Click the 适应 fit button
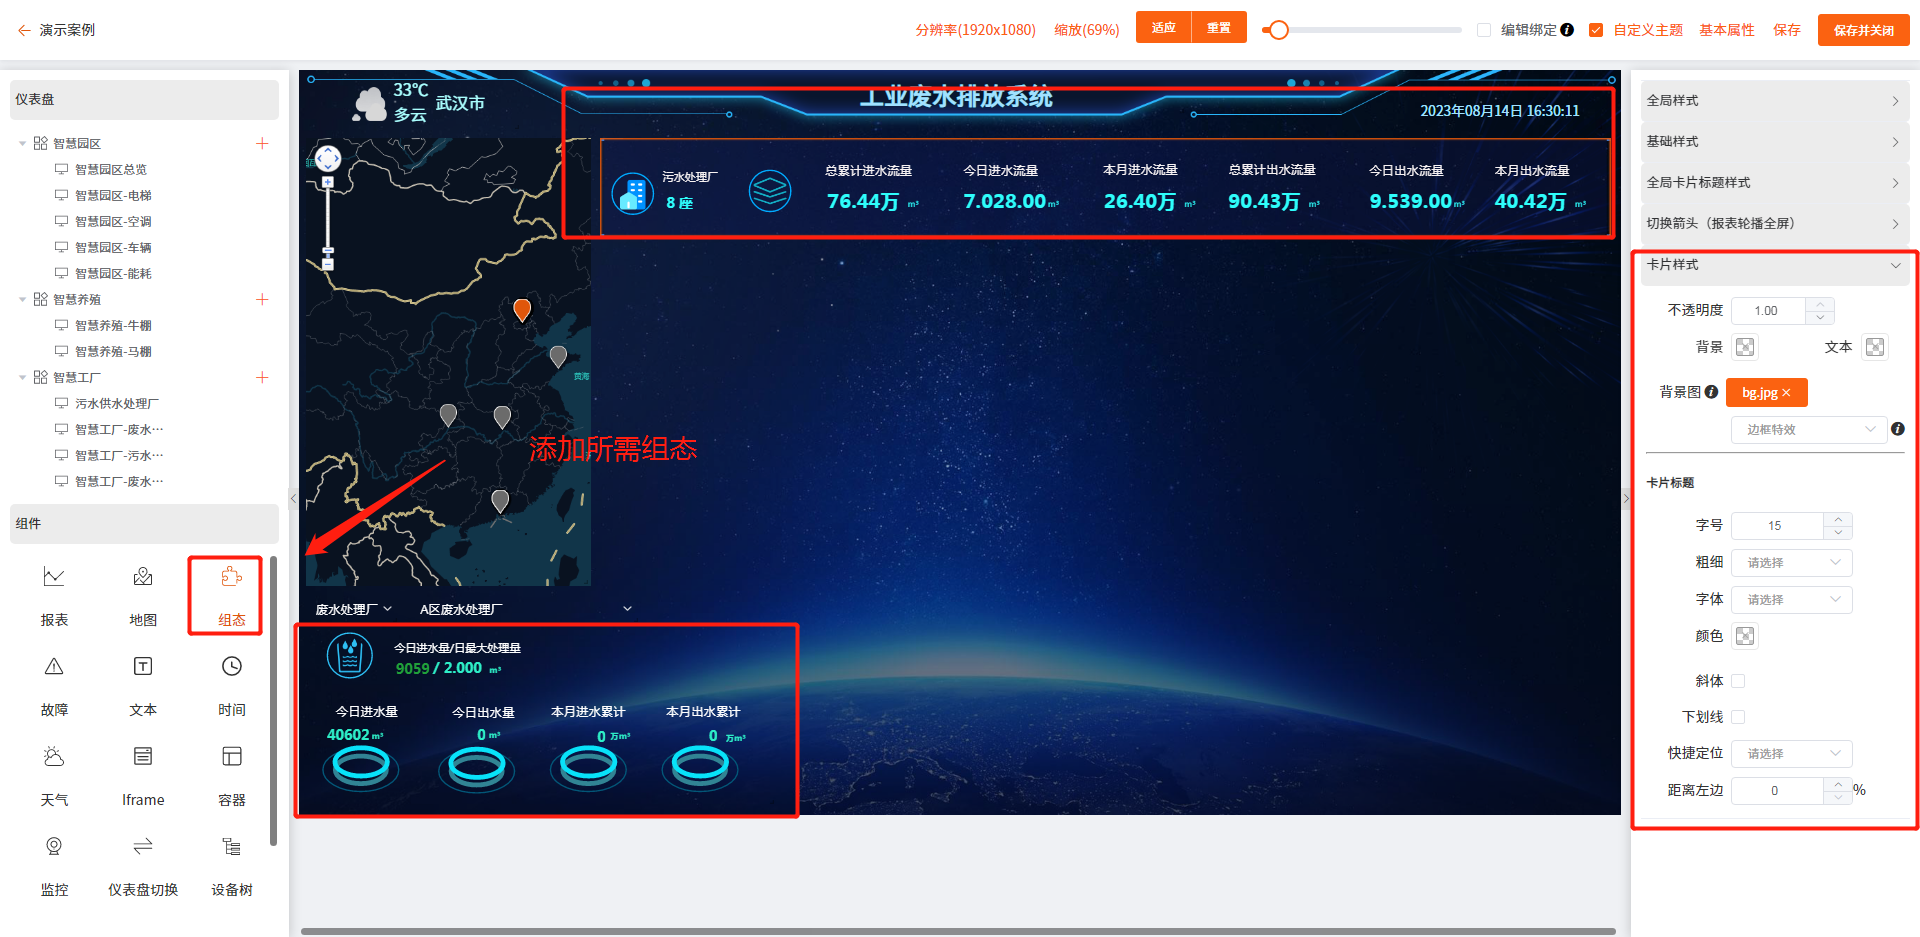The height and width of the screenshot is (937, 1920). (1163, 27)
